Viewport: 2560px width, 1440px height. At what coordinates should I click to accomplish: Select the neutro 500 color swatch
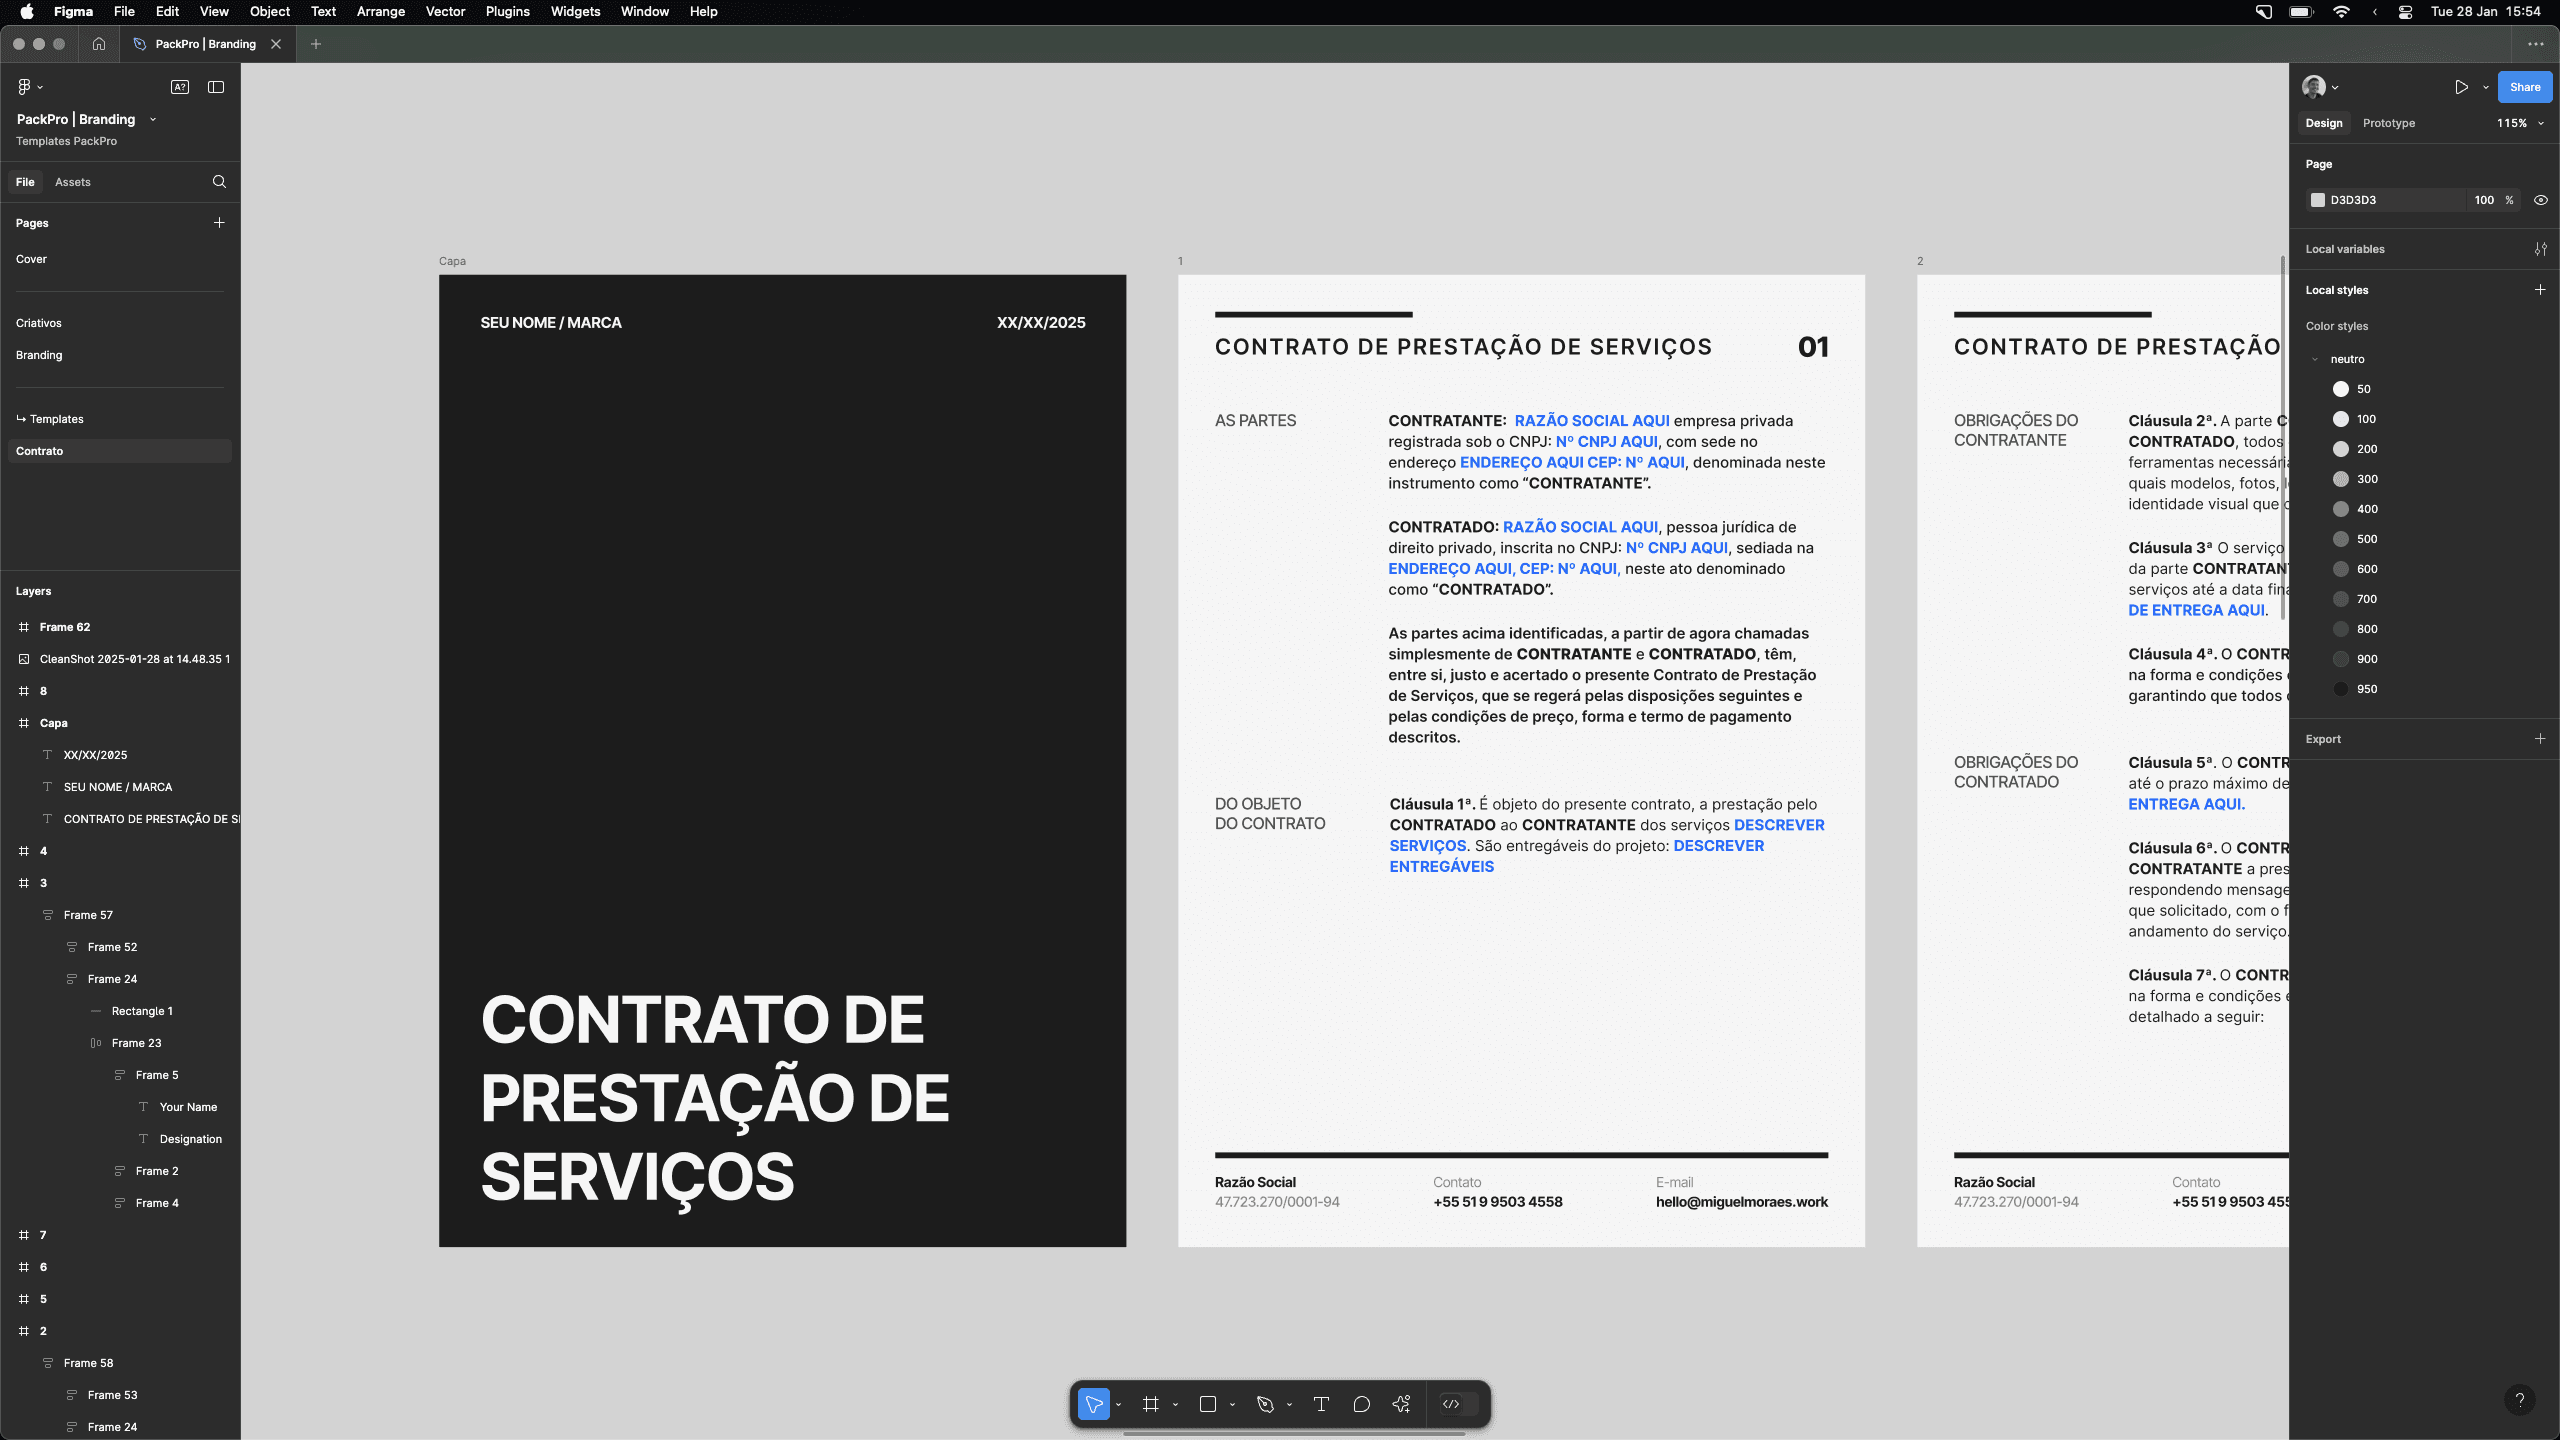click(2341, 539)
